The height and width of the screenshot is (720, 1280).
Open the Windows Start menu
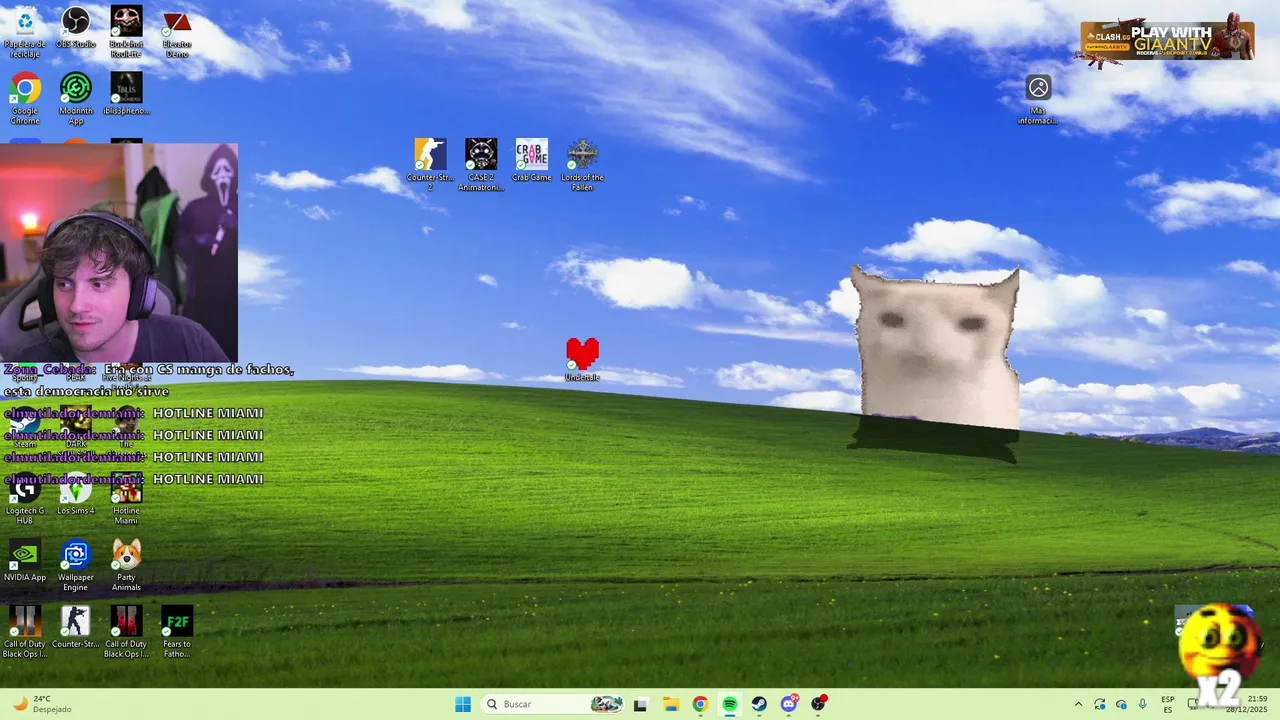463,704
